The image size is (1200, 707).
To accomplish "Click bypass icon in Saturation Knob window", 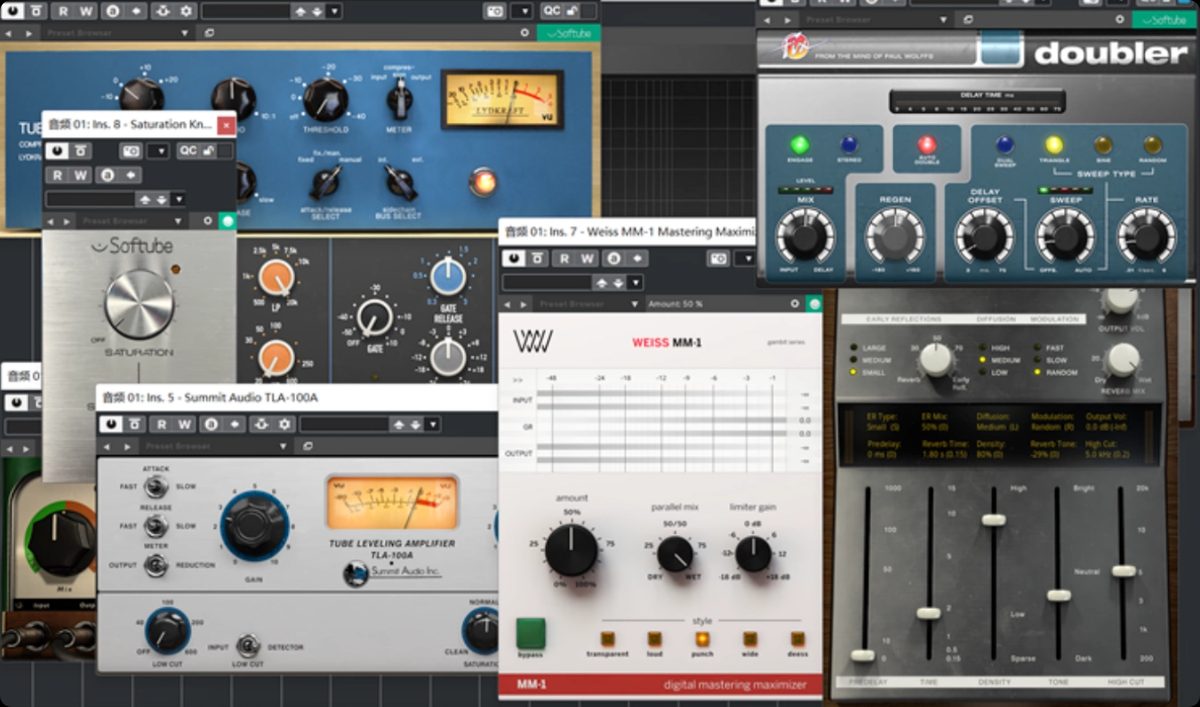I will [80, 151].
